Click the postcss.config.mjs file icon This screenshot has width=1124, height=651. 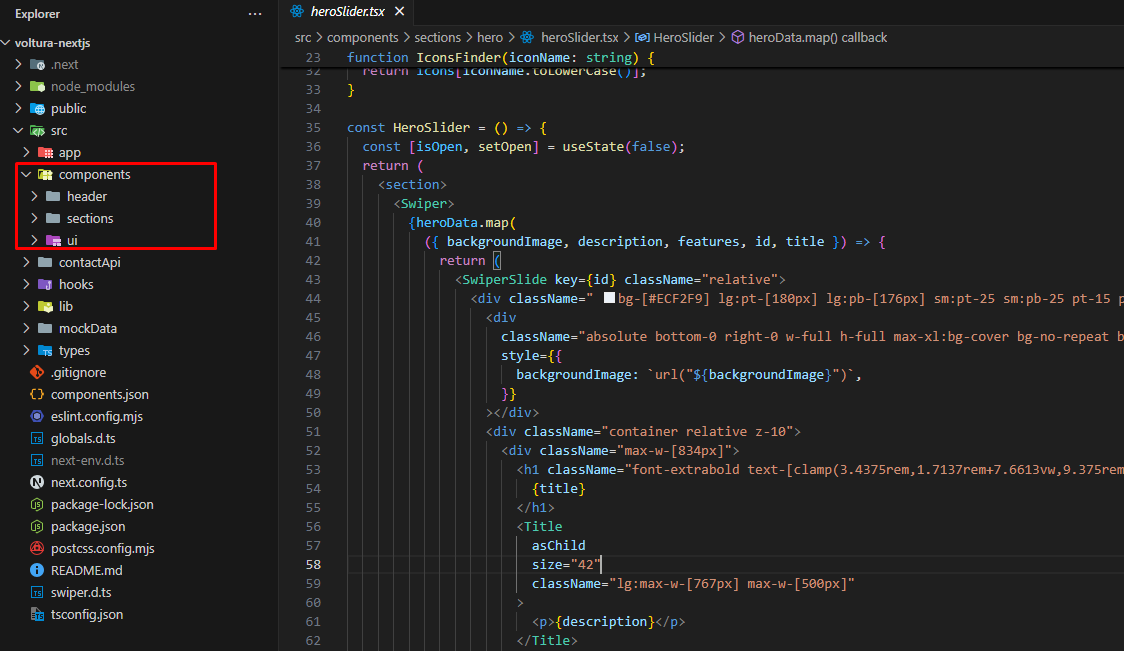37,548
